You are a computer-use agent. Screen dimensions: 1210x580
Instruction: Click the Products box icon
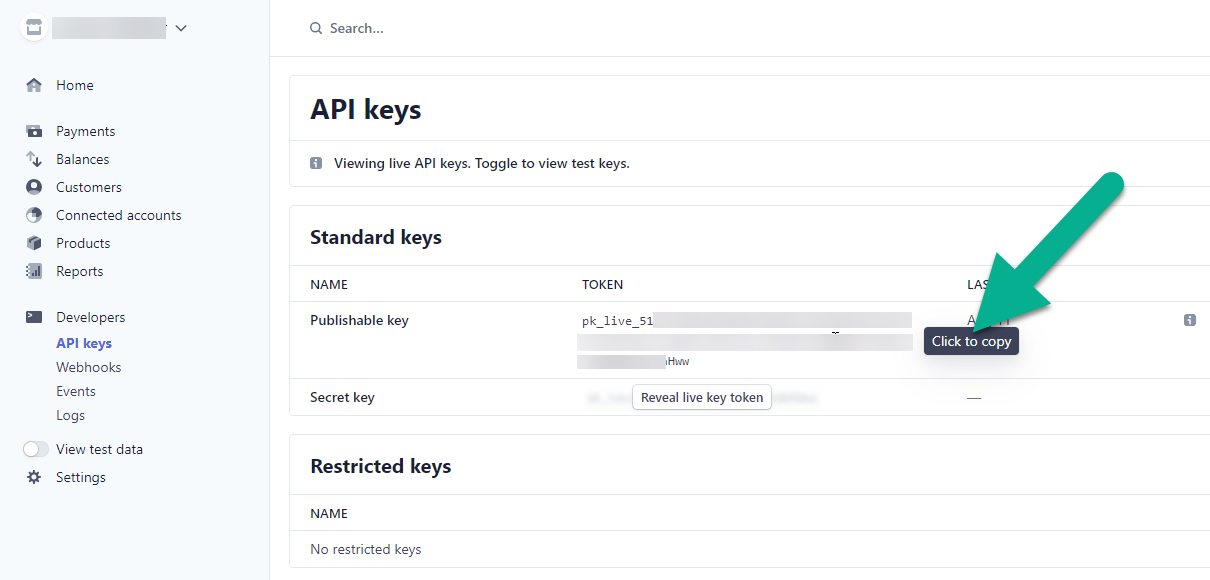pyautogui.click(x=35, y=243)
